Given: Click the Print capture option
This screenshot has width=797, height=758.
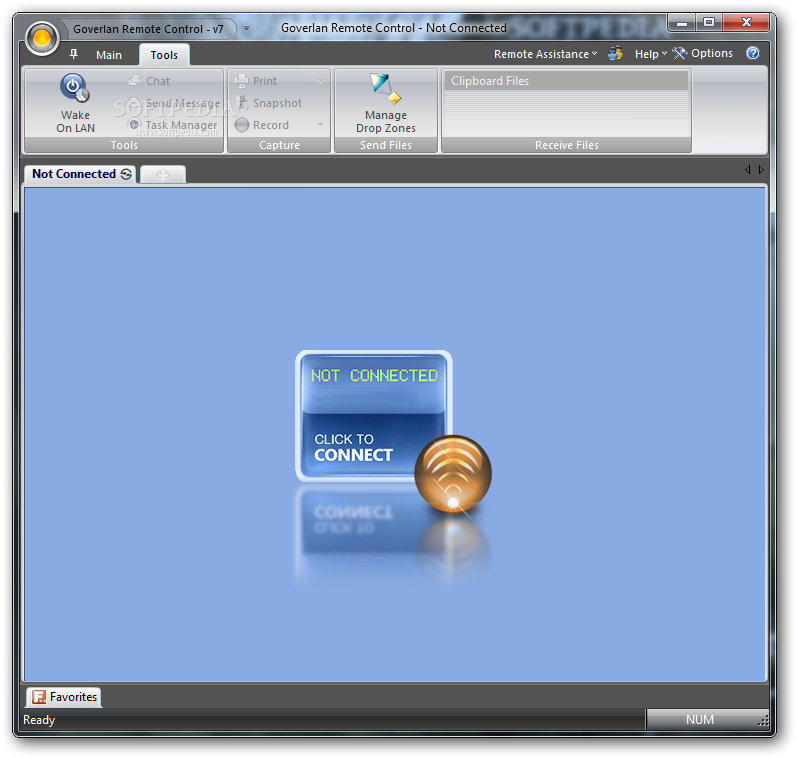Looking at the screenshot, I should 257,81.
